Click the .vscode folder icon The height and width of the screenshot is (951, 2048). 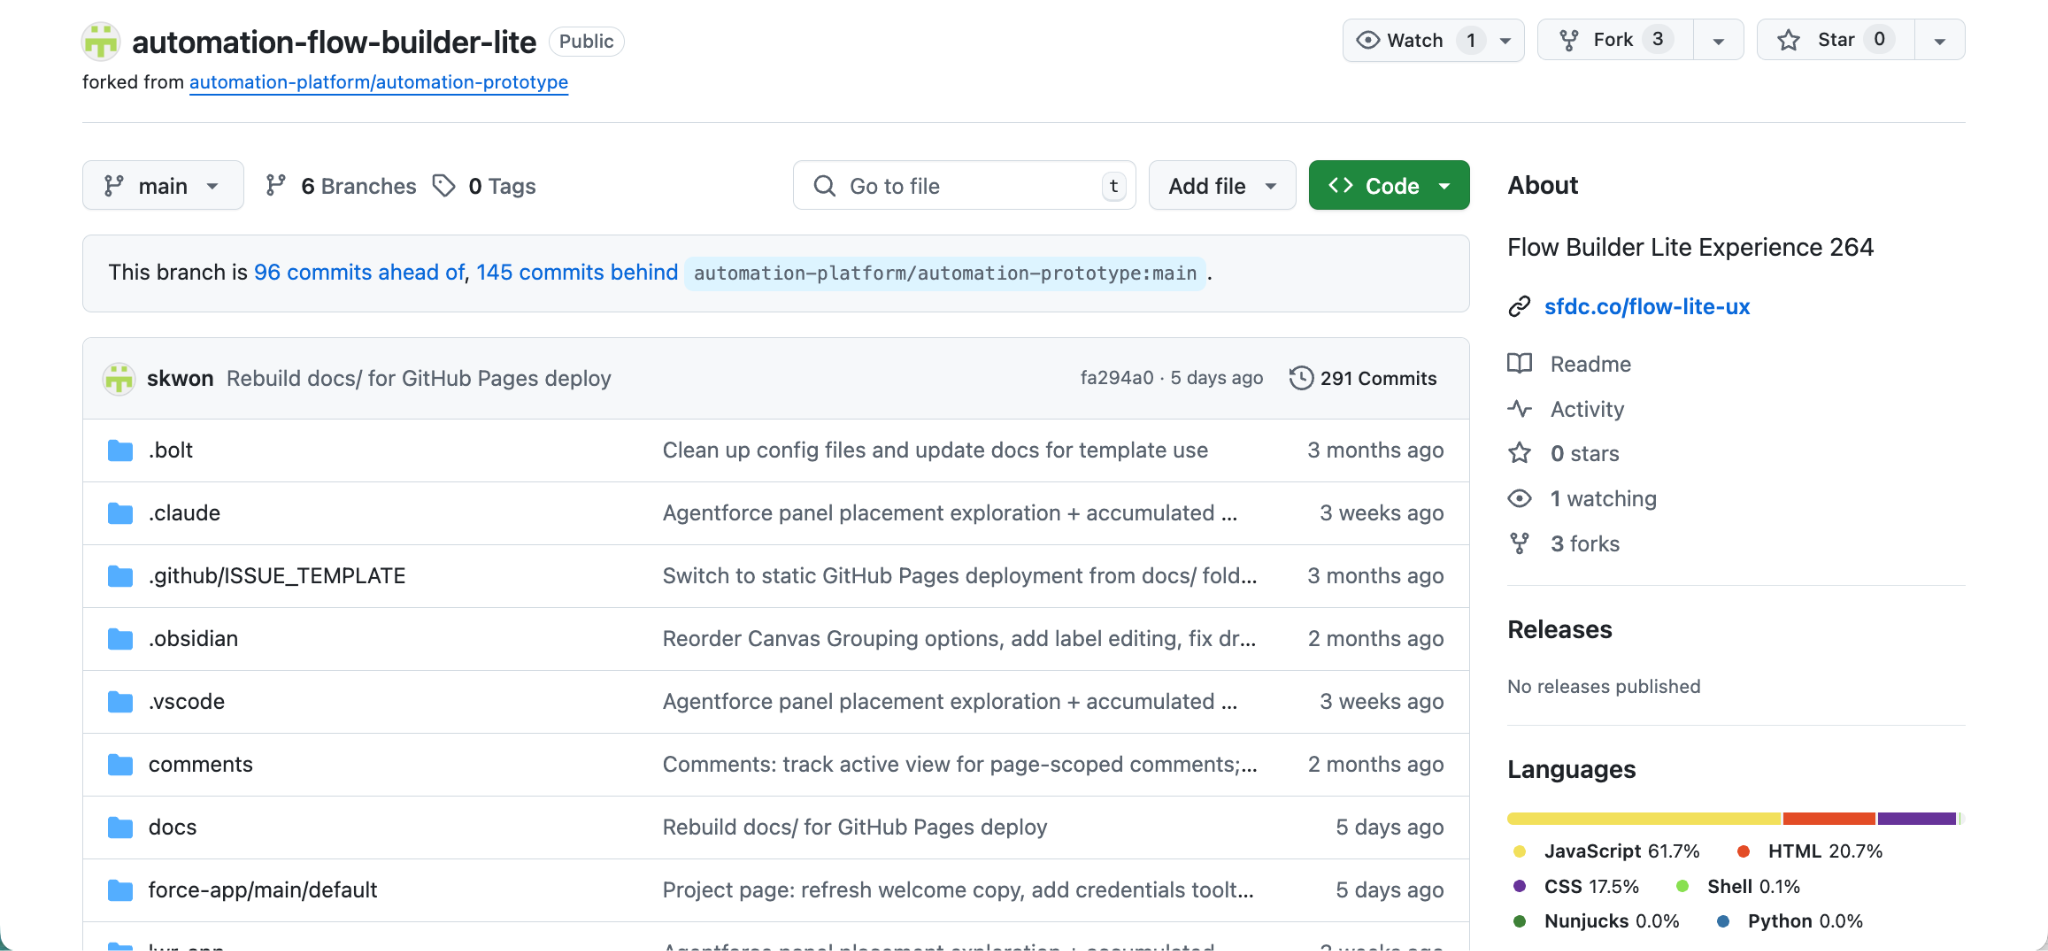pyautogui.click(x=120, y=702)
